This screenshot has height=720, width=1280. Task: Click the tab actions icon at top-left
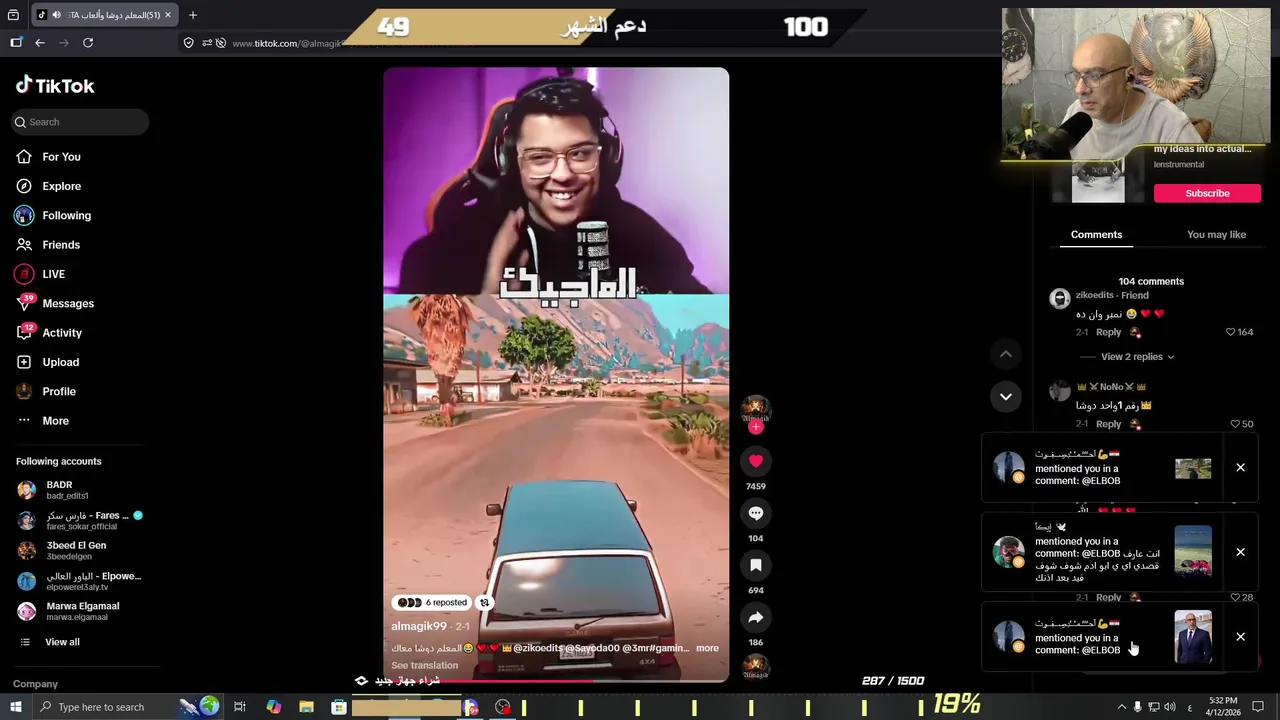click(x=13, y=15)
